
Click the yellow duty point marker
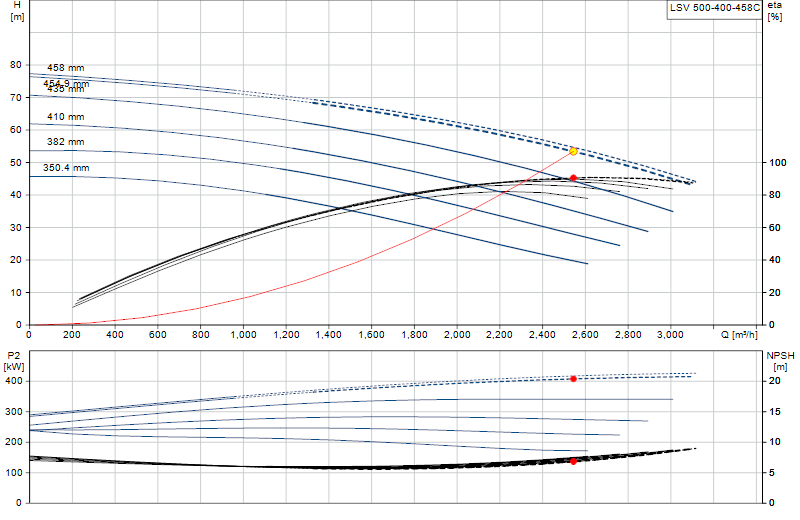tap(573, 152)
